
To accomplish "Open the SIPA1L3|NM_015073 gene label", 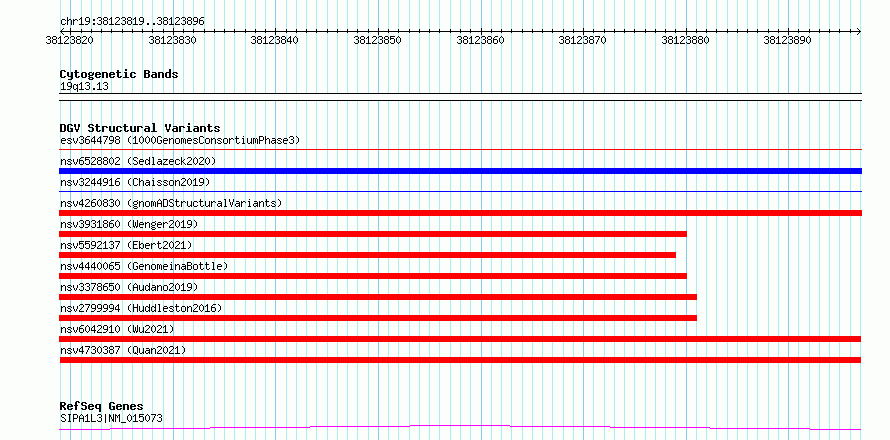I will [111, 419].
